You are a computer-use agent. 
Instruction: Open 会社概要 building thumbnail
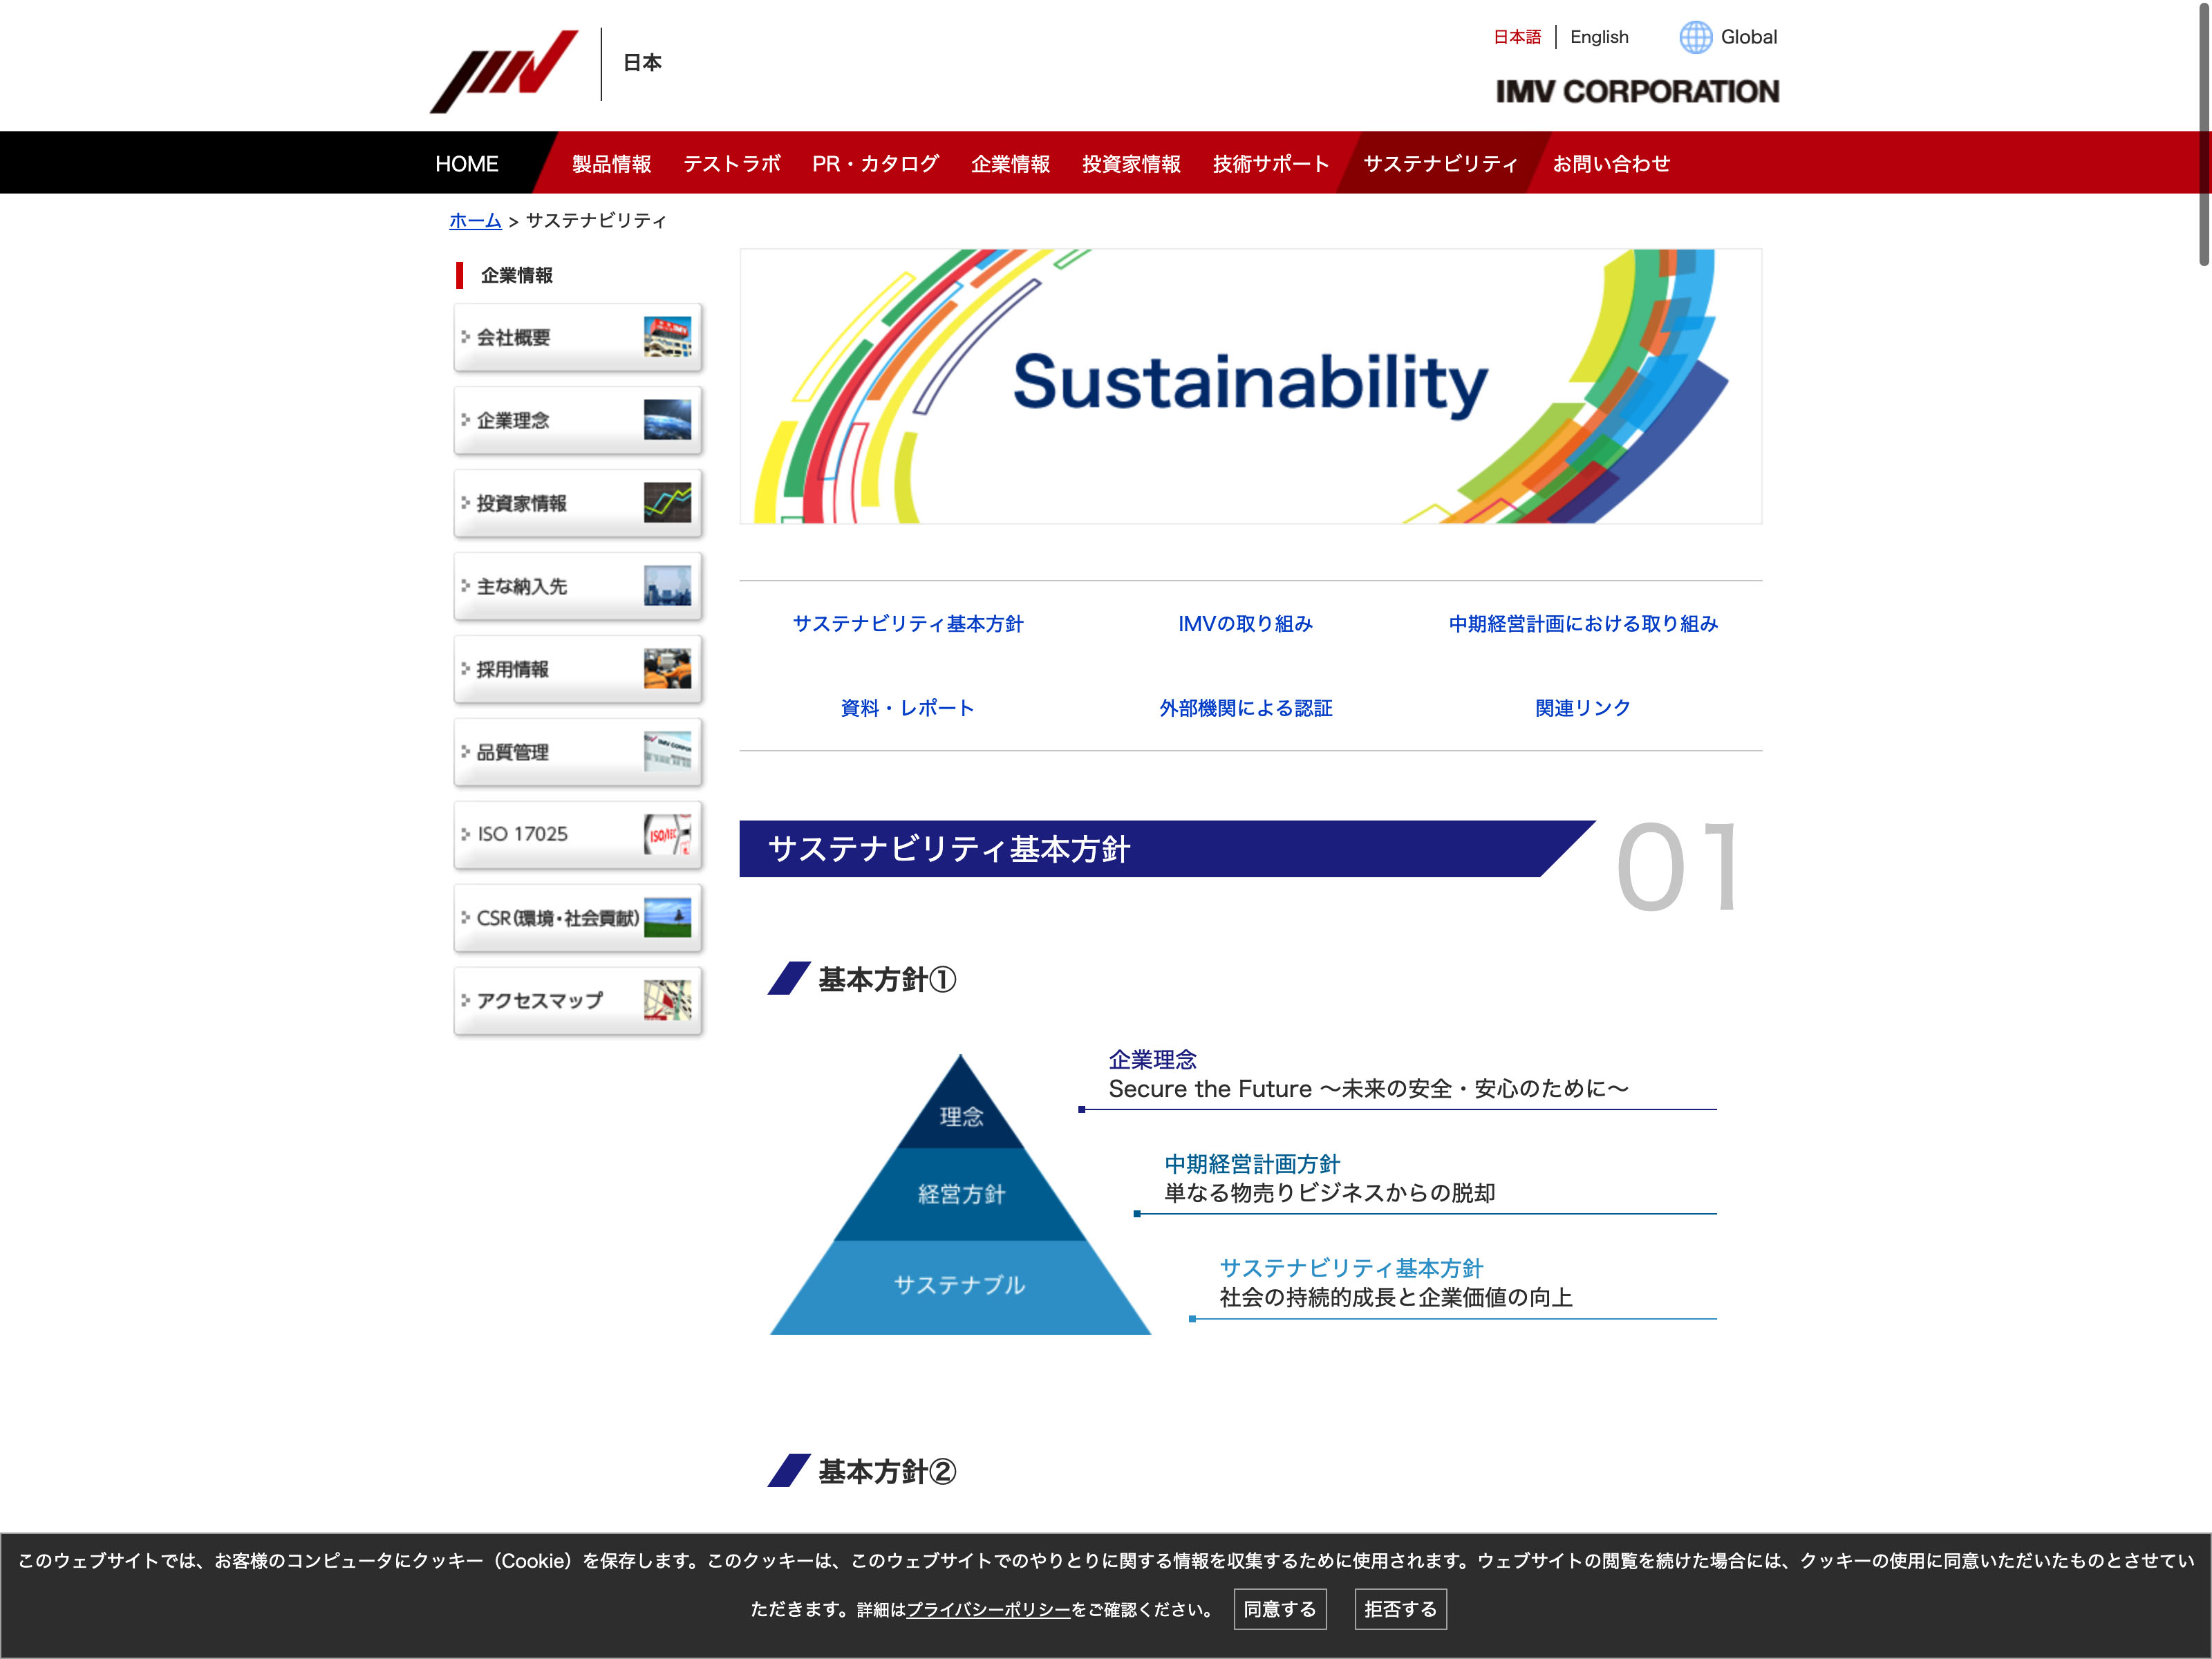pyautogui.click(x=667, y=337)
